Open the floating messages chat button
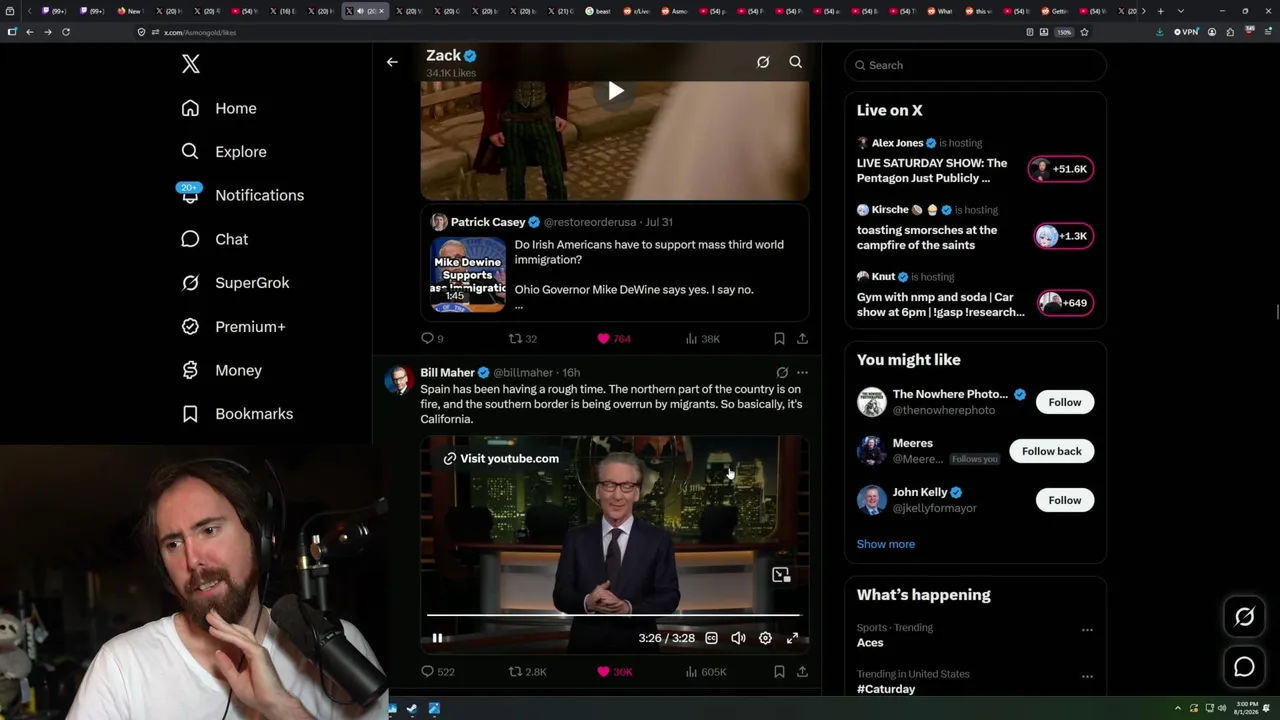1280x720 pixels. (x=1244, y=667)
